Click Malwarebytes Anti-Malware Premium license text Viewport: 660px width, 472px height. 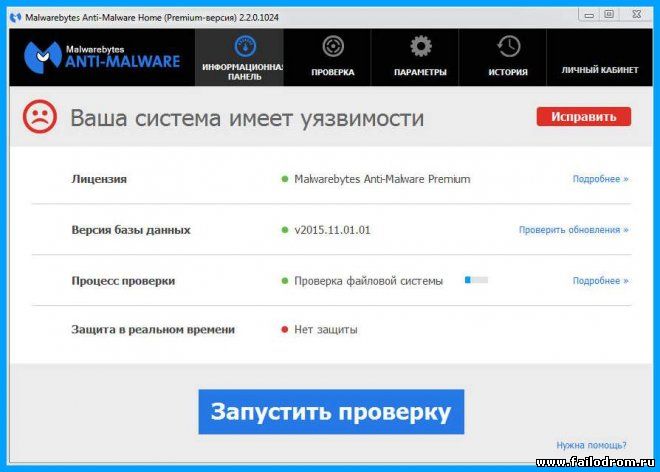click(x=382, y=179)
